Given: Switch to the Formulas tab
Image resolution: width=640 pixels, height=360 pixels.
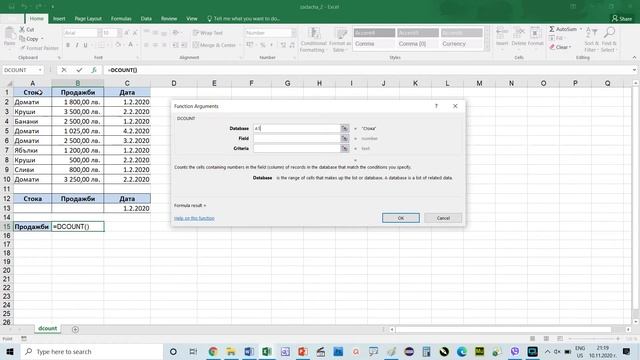Looking at the screenshot, I should pyautogui.click(x=121, y=18).
